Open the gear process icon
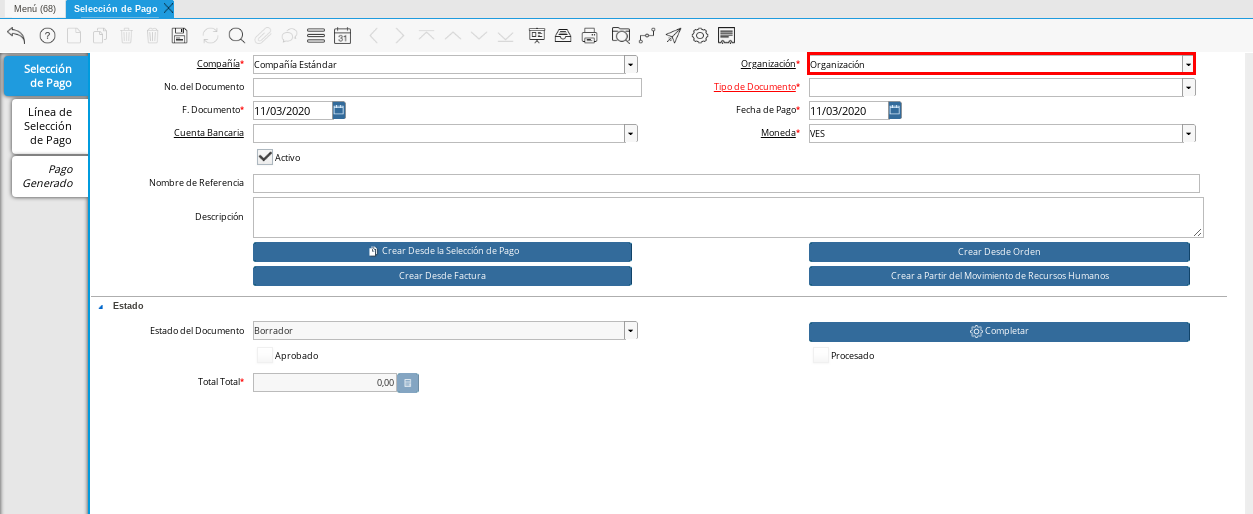Image resolution: width=1253 pixels, height=514 pixels. tap(700, 35)
